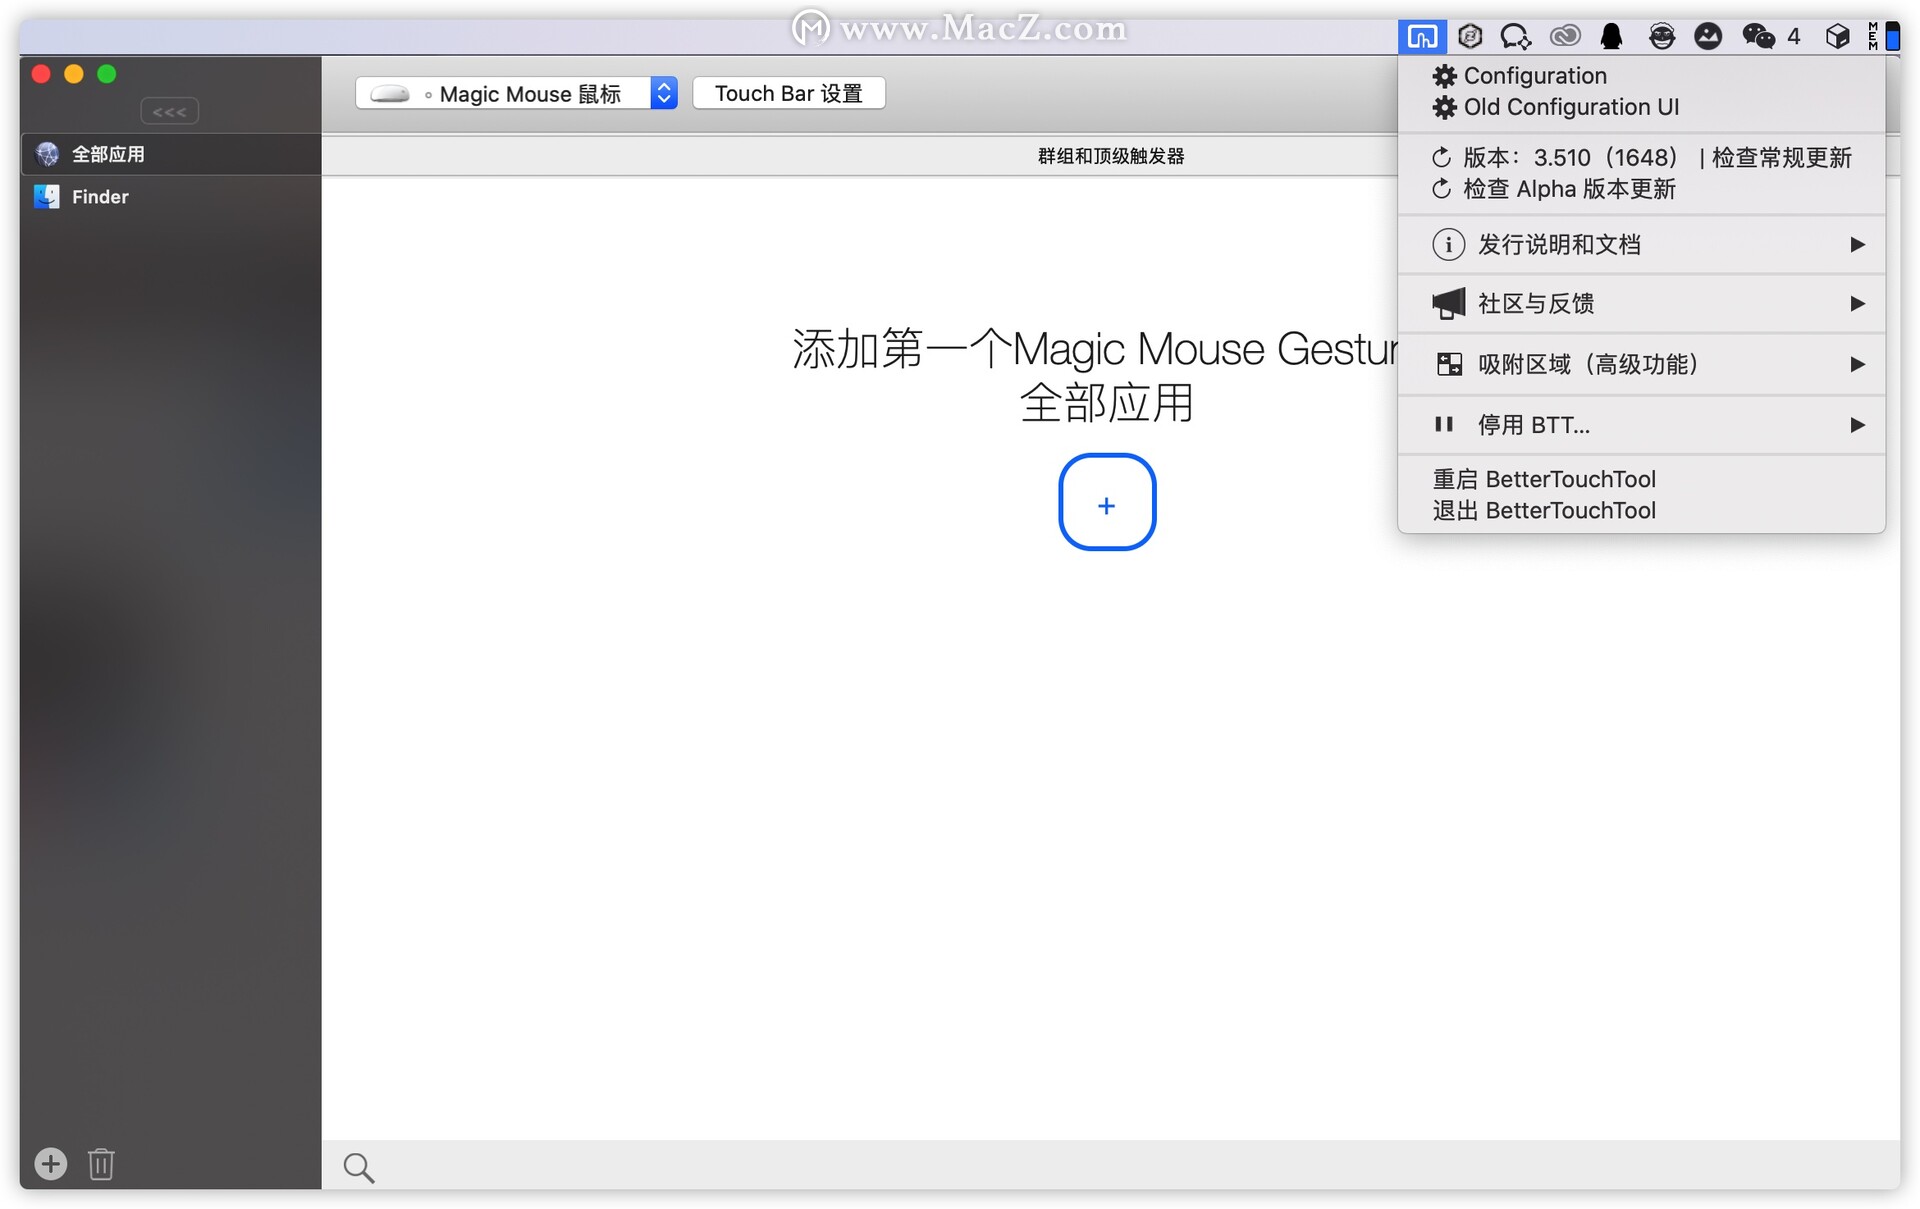Click the WeChat unread count 4
Image resolution: width=1920 pixels, height=1209 pixels.
click(1793, 37)
